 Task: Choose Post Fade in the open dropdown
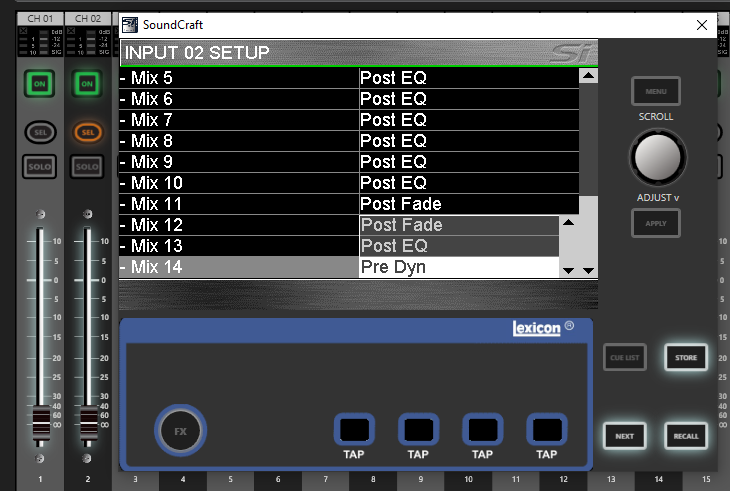(459, 225)
